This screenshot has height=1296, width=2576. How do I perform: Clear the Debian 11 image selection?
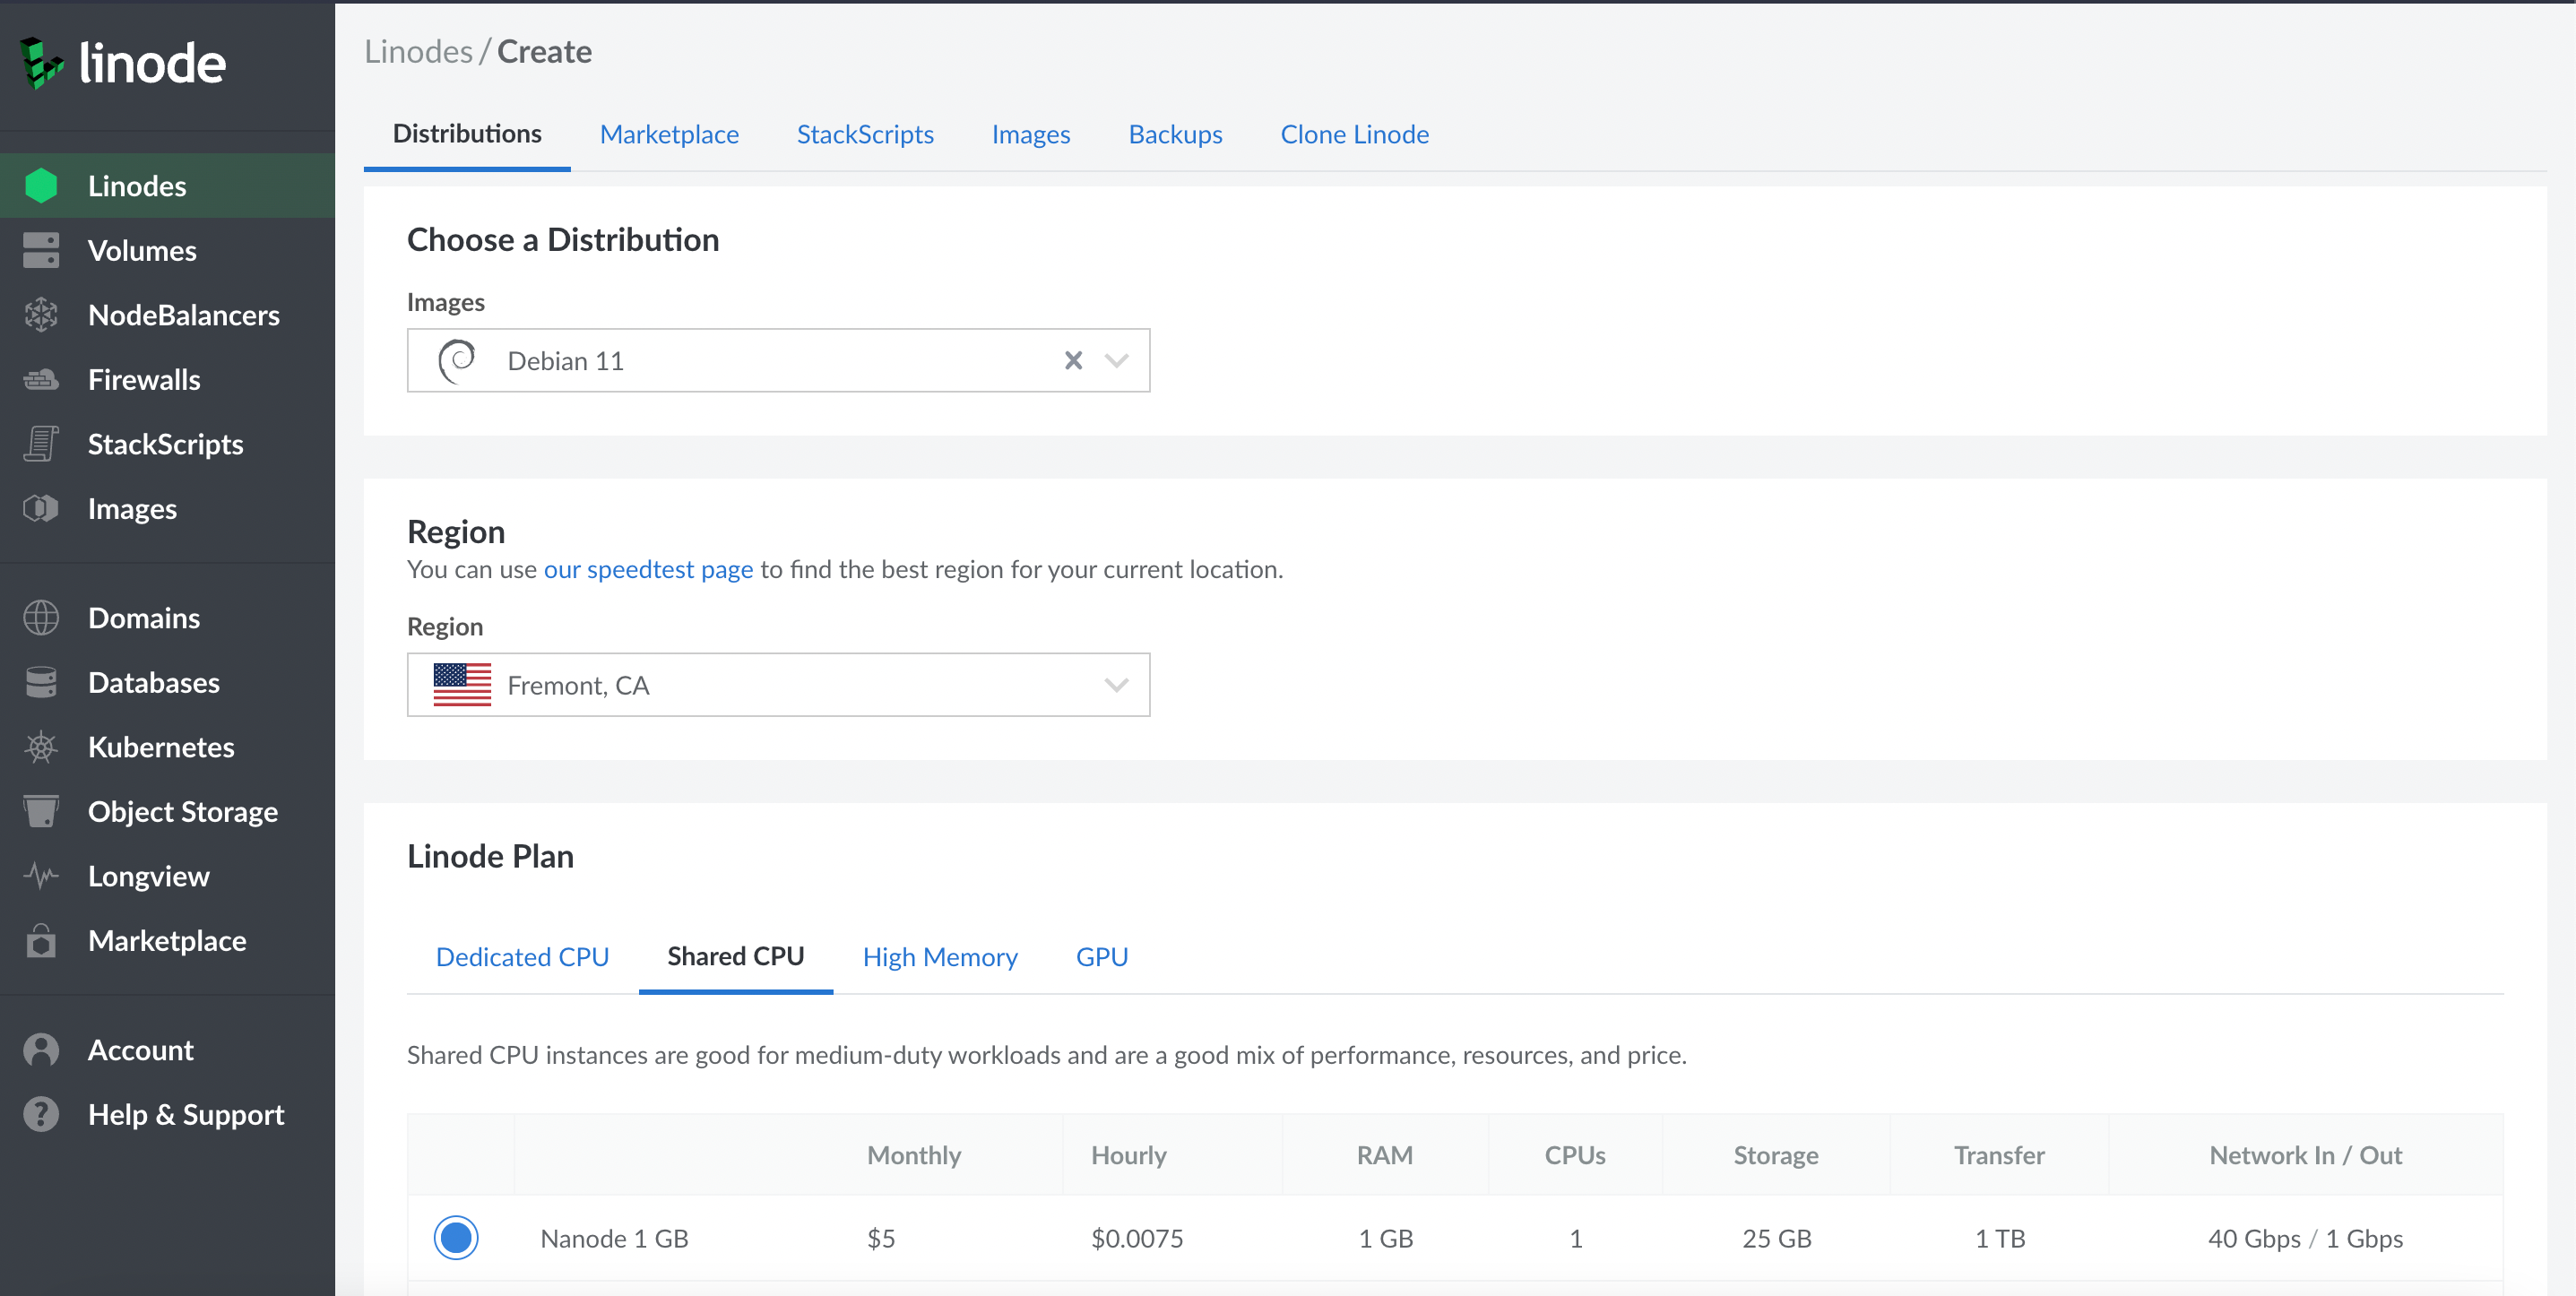tap(1073, 360)
